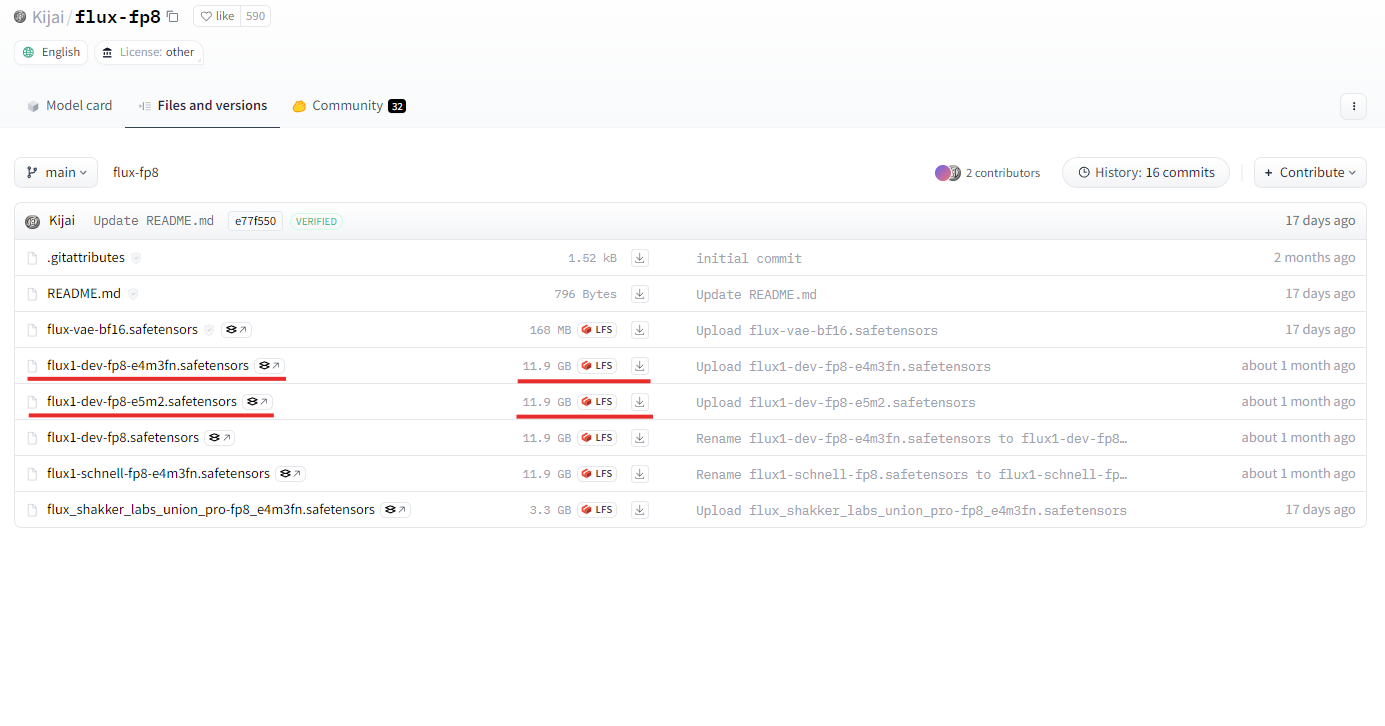
Task: Download flux_shakker_labs_union_pro file via download icon
Action: (x=640, y=510)
